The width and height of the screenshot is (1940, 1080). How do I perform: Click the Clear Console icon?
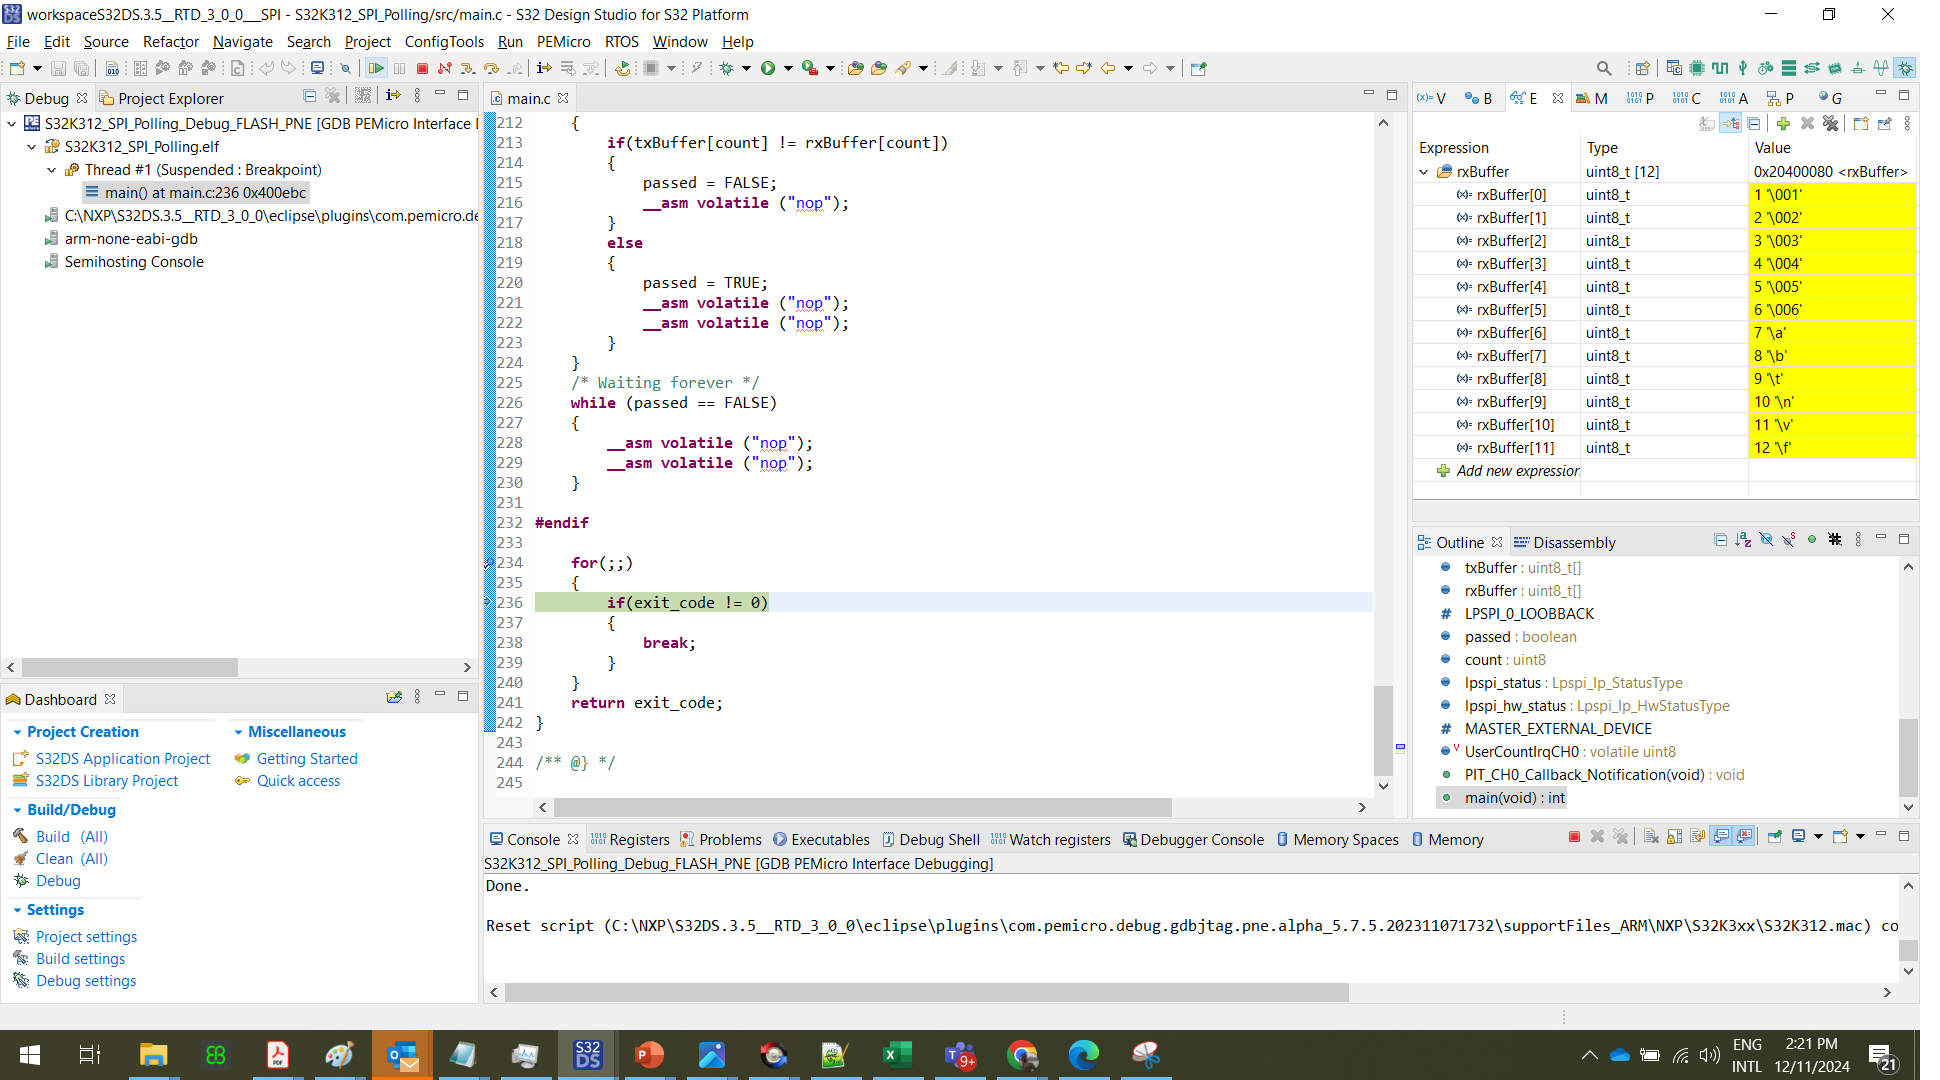[1651, 836]
